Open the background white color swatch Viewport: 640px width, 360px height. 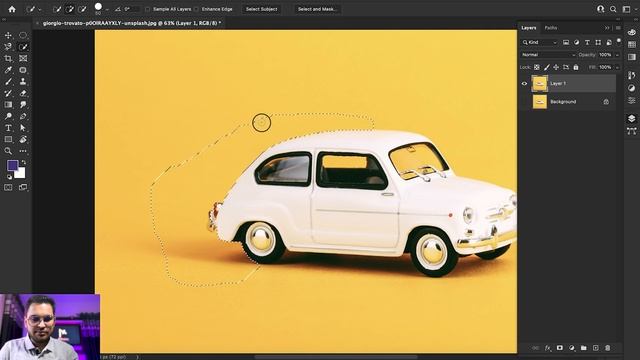21,174
